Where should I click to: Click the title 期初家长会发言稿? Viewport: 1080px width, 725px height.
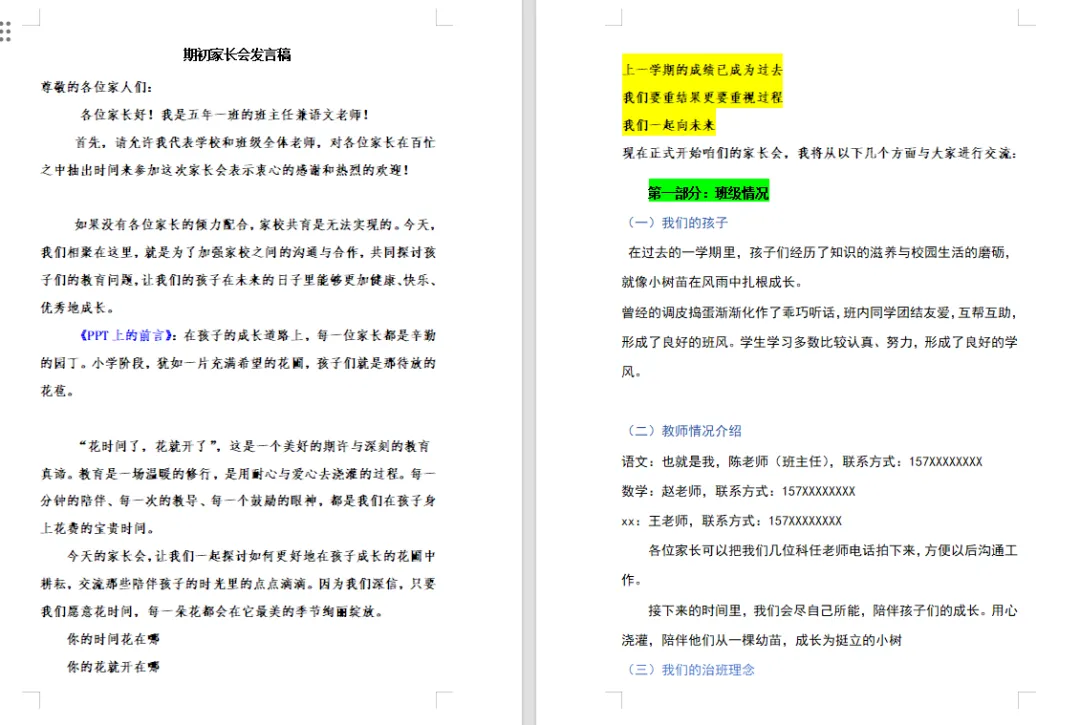(237, 55)
